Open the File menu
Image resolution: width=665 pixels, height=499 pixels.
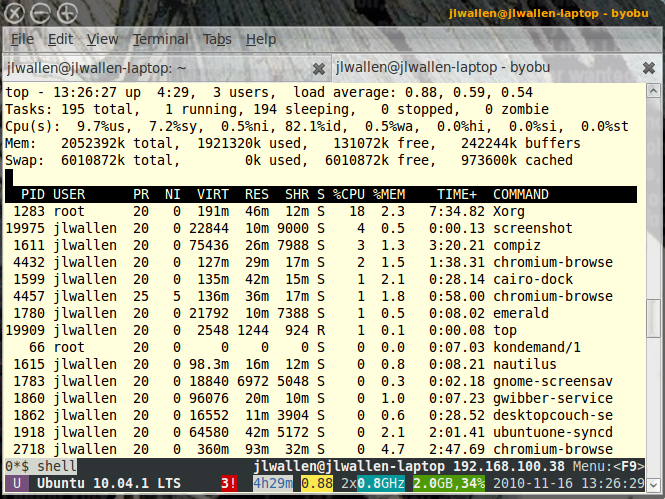click(22, 39)
